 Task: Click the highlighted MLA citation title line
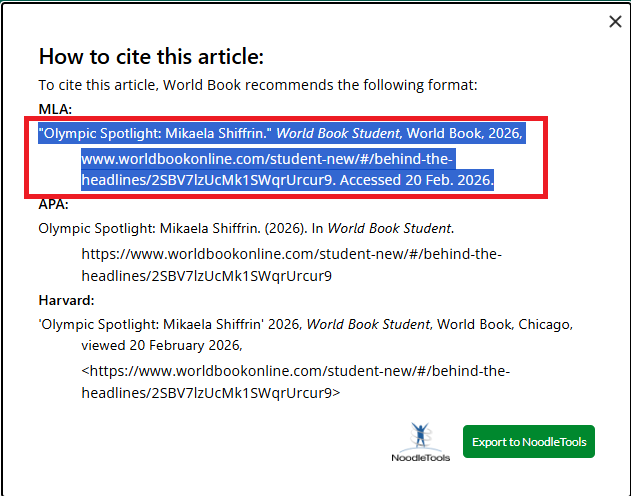click(x=155, y=133)
